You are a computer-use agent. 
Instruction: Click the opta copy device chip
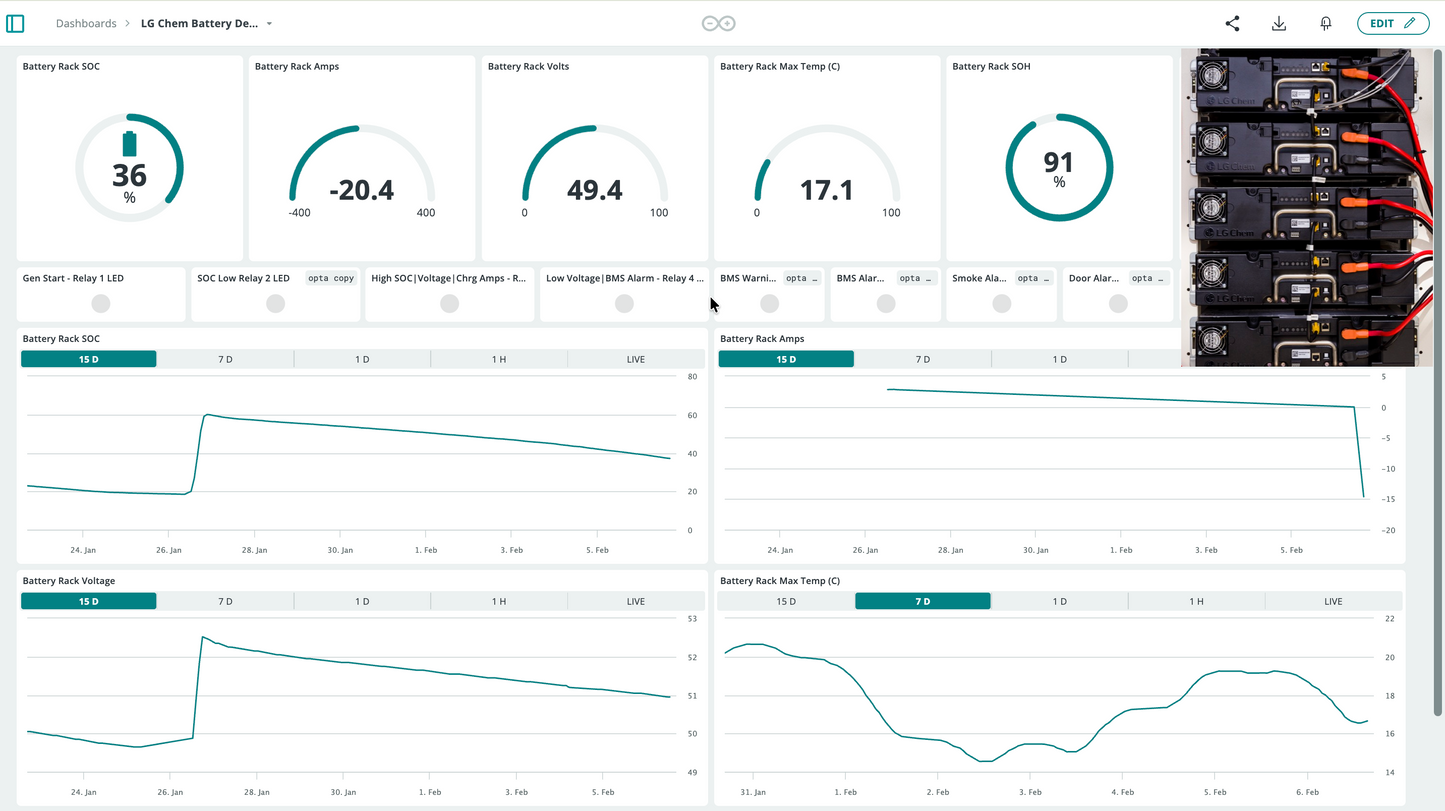tap(331, 278)
